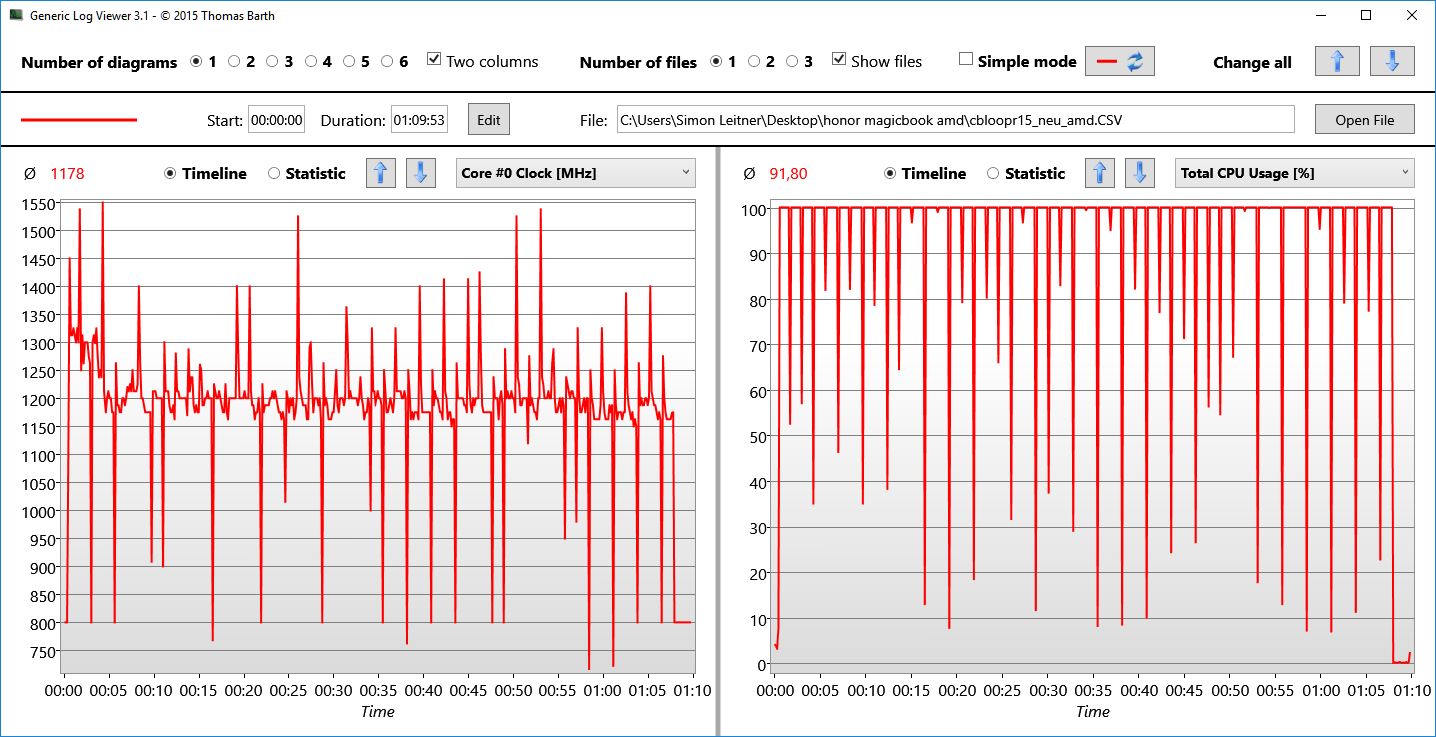Image resolution: width=1436 pixels, height=737 pixels.
Task: Click the Number of diagrams label
Action: point(99,62)
